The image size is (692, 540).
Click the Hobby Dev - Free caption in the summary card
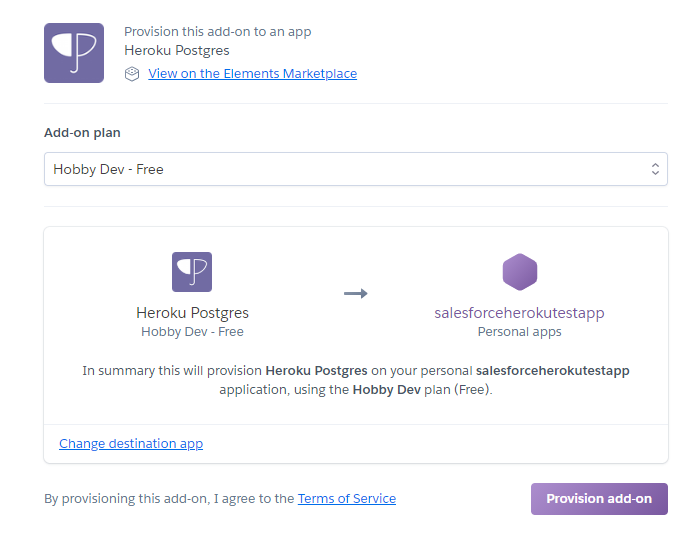(x=192, y=332)
